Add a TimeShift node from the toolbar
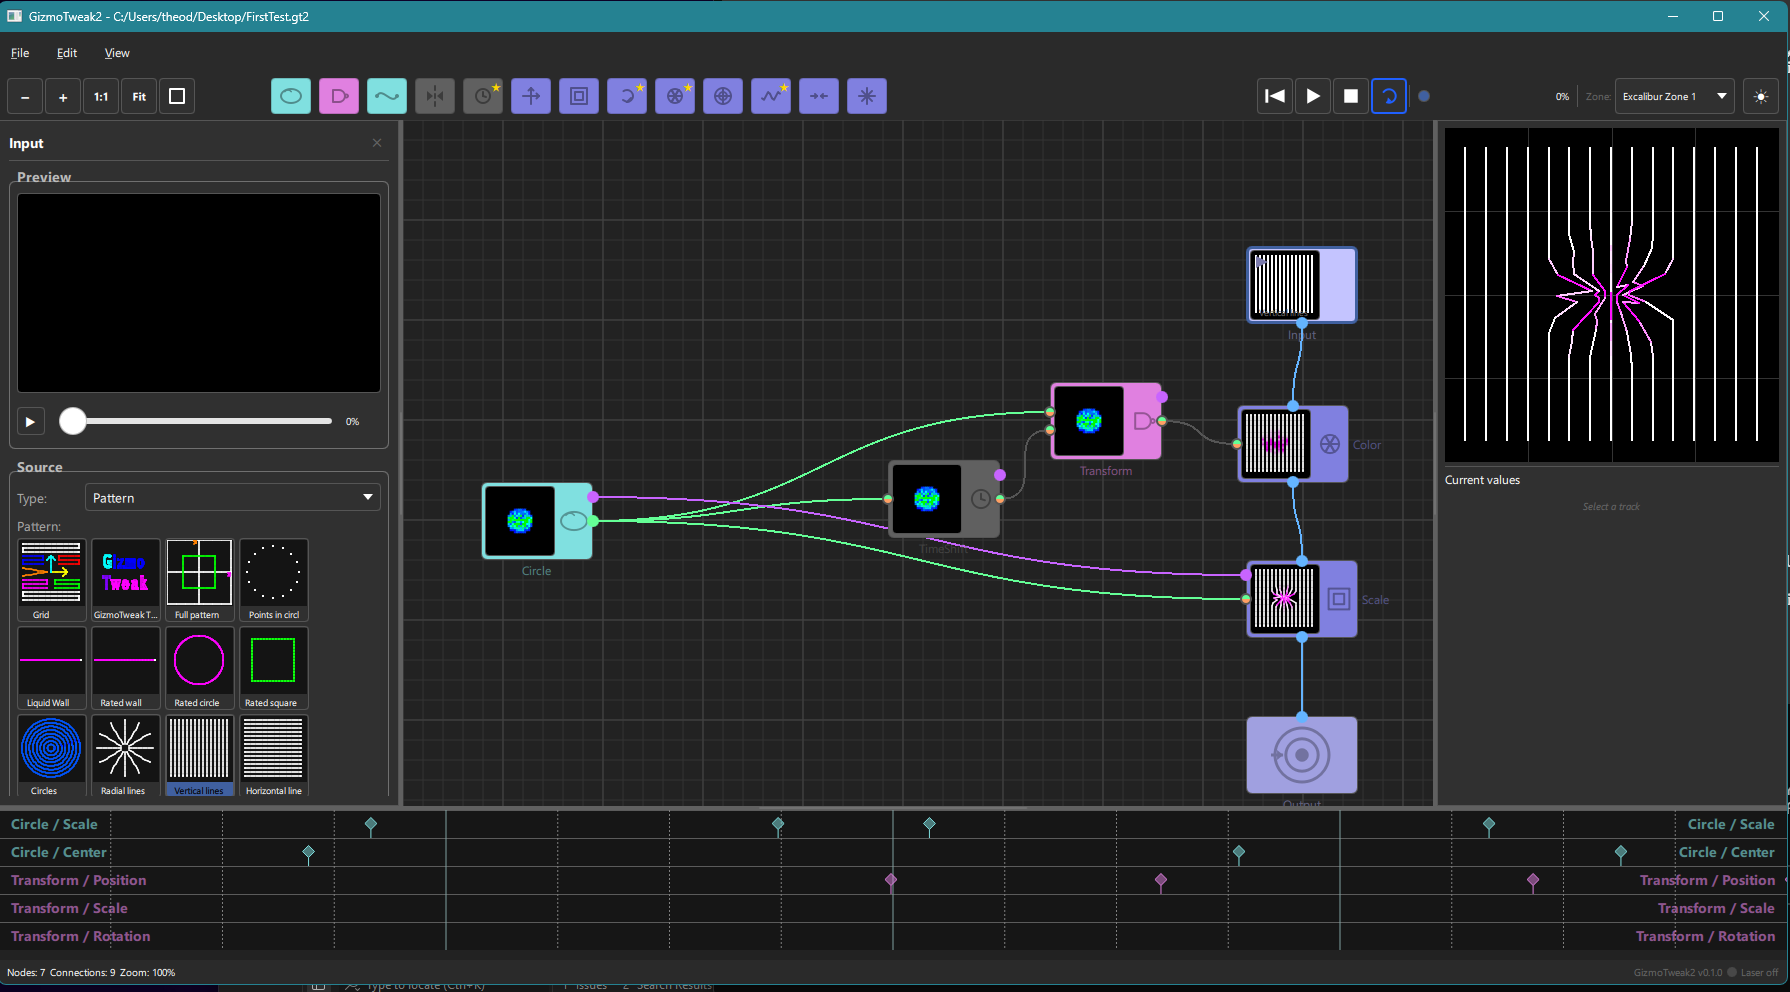1790x992 pixels. (x=483, y=96)
